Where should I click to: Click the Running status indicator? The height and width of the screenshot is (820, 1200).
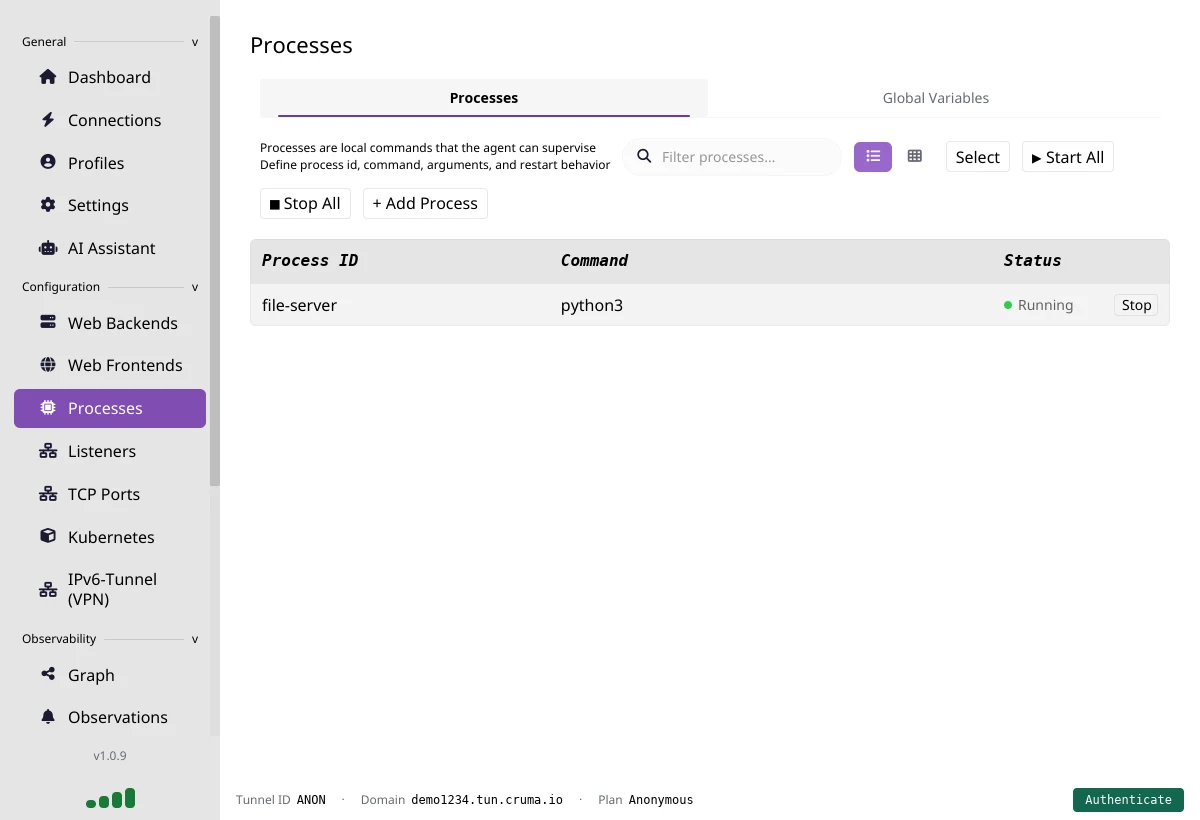click(1038, 305)
